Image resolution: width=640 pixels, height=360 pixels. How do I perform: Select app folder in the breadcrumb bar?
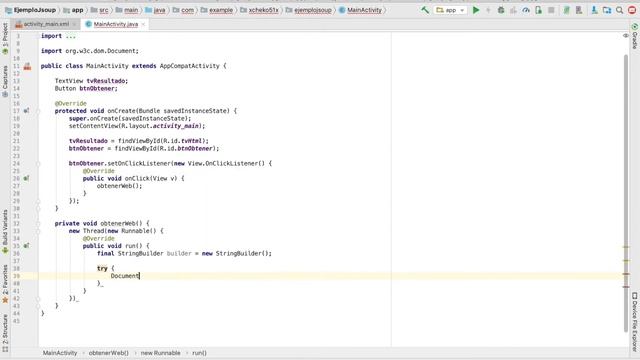click(x=73, y=10)
